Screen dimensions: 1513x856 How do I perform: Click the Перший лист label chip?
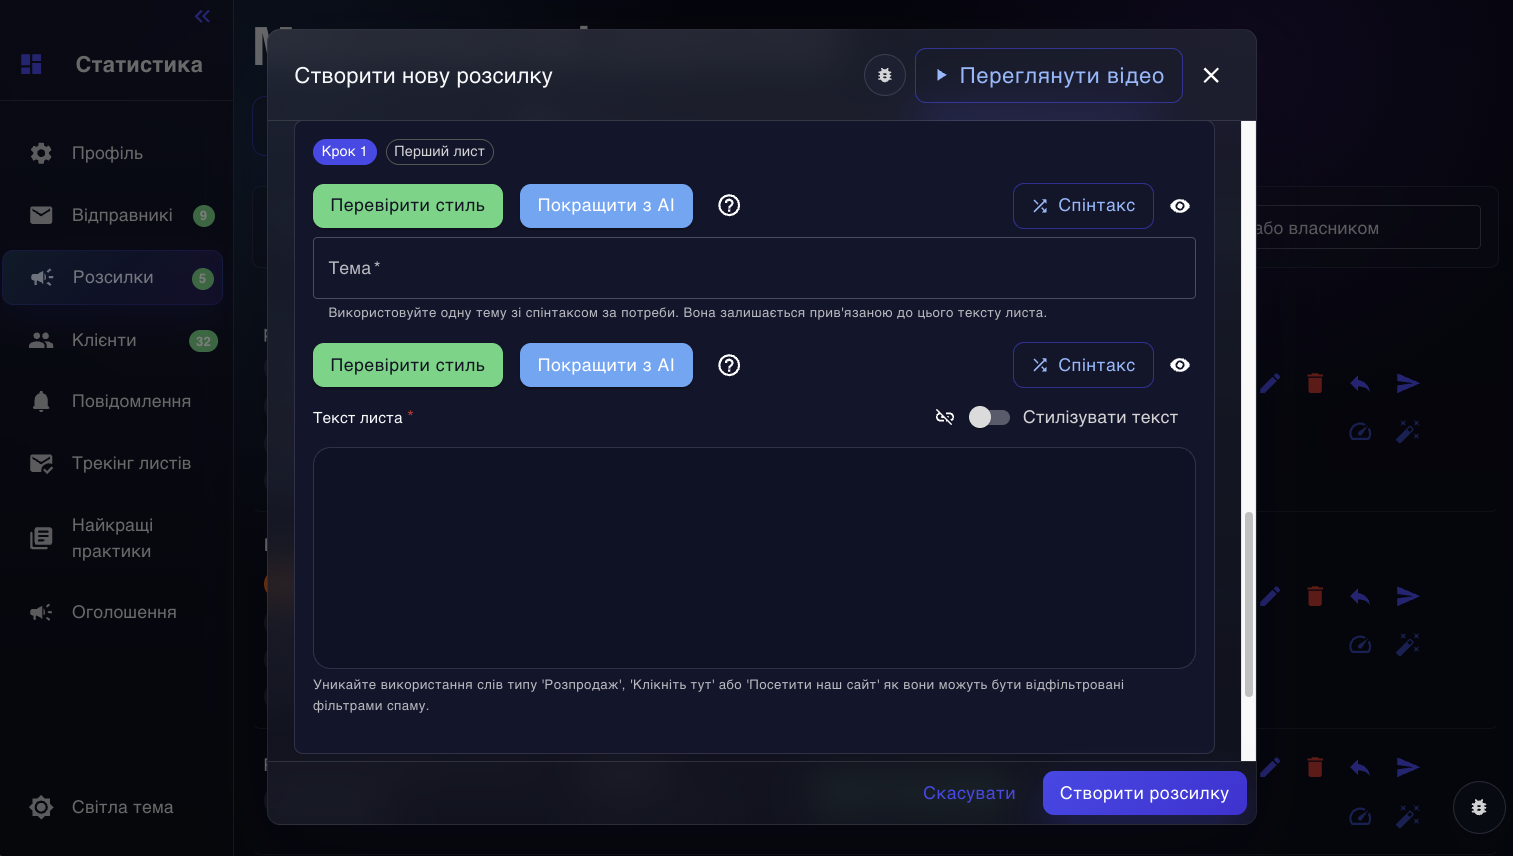pyautogui.click(x=440, y=151)
